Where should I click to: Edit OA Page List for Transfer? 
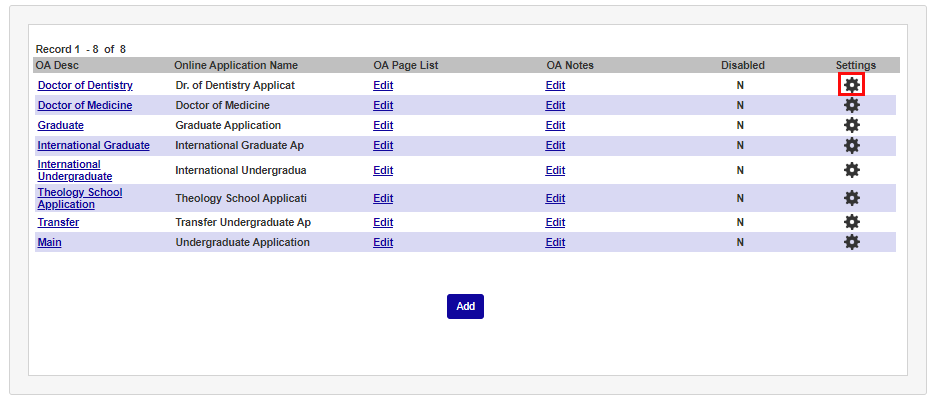tap(383, 222)
